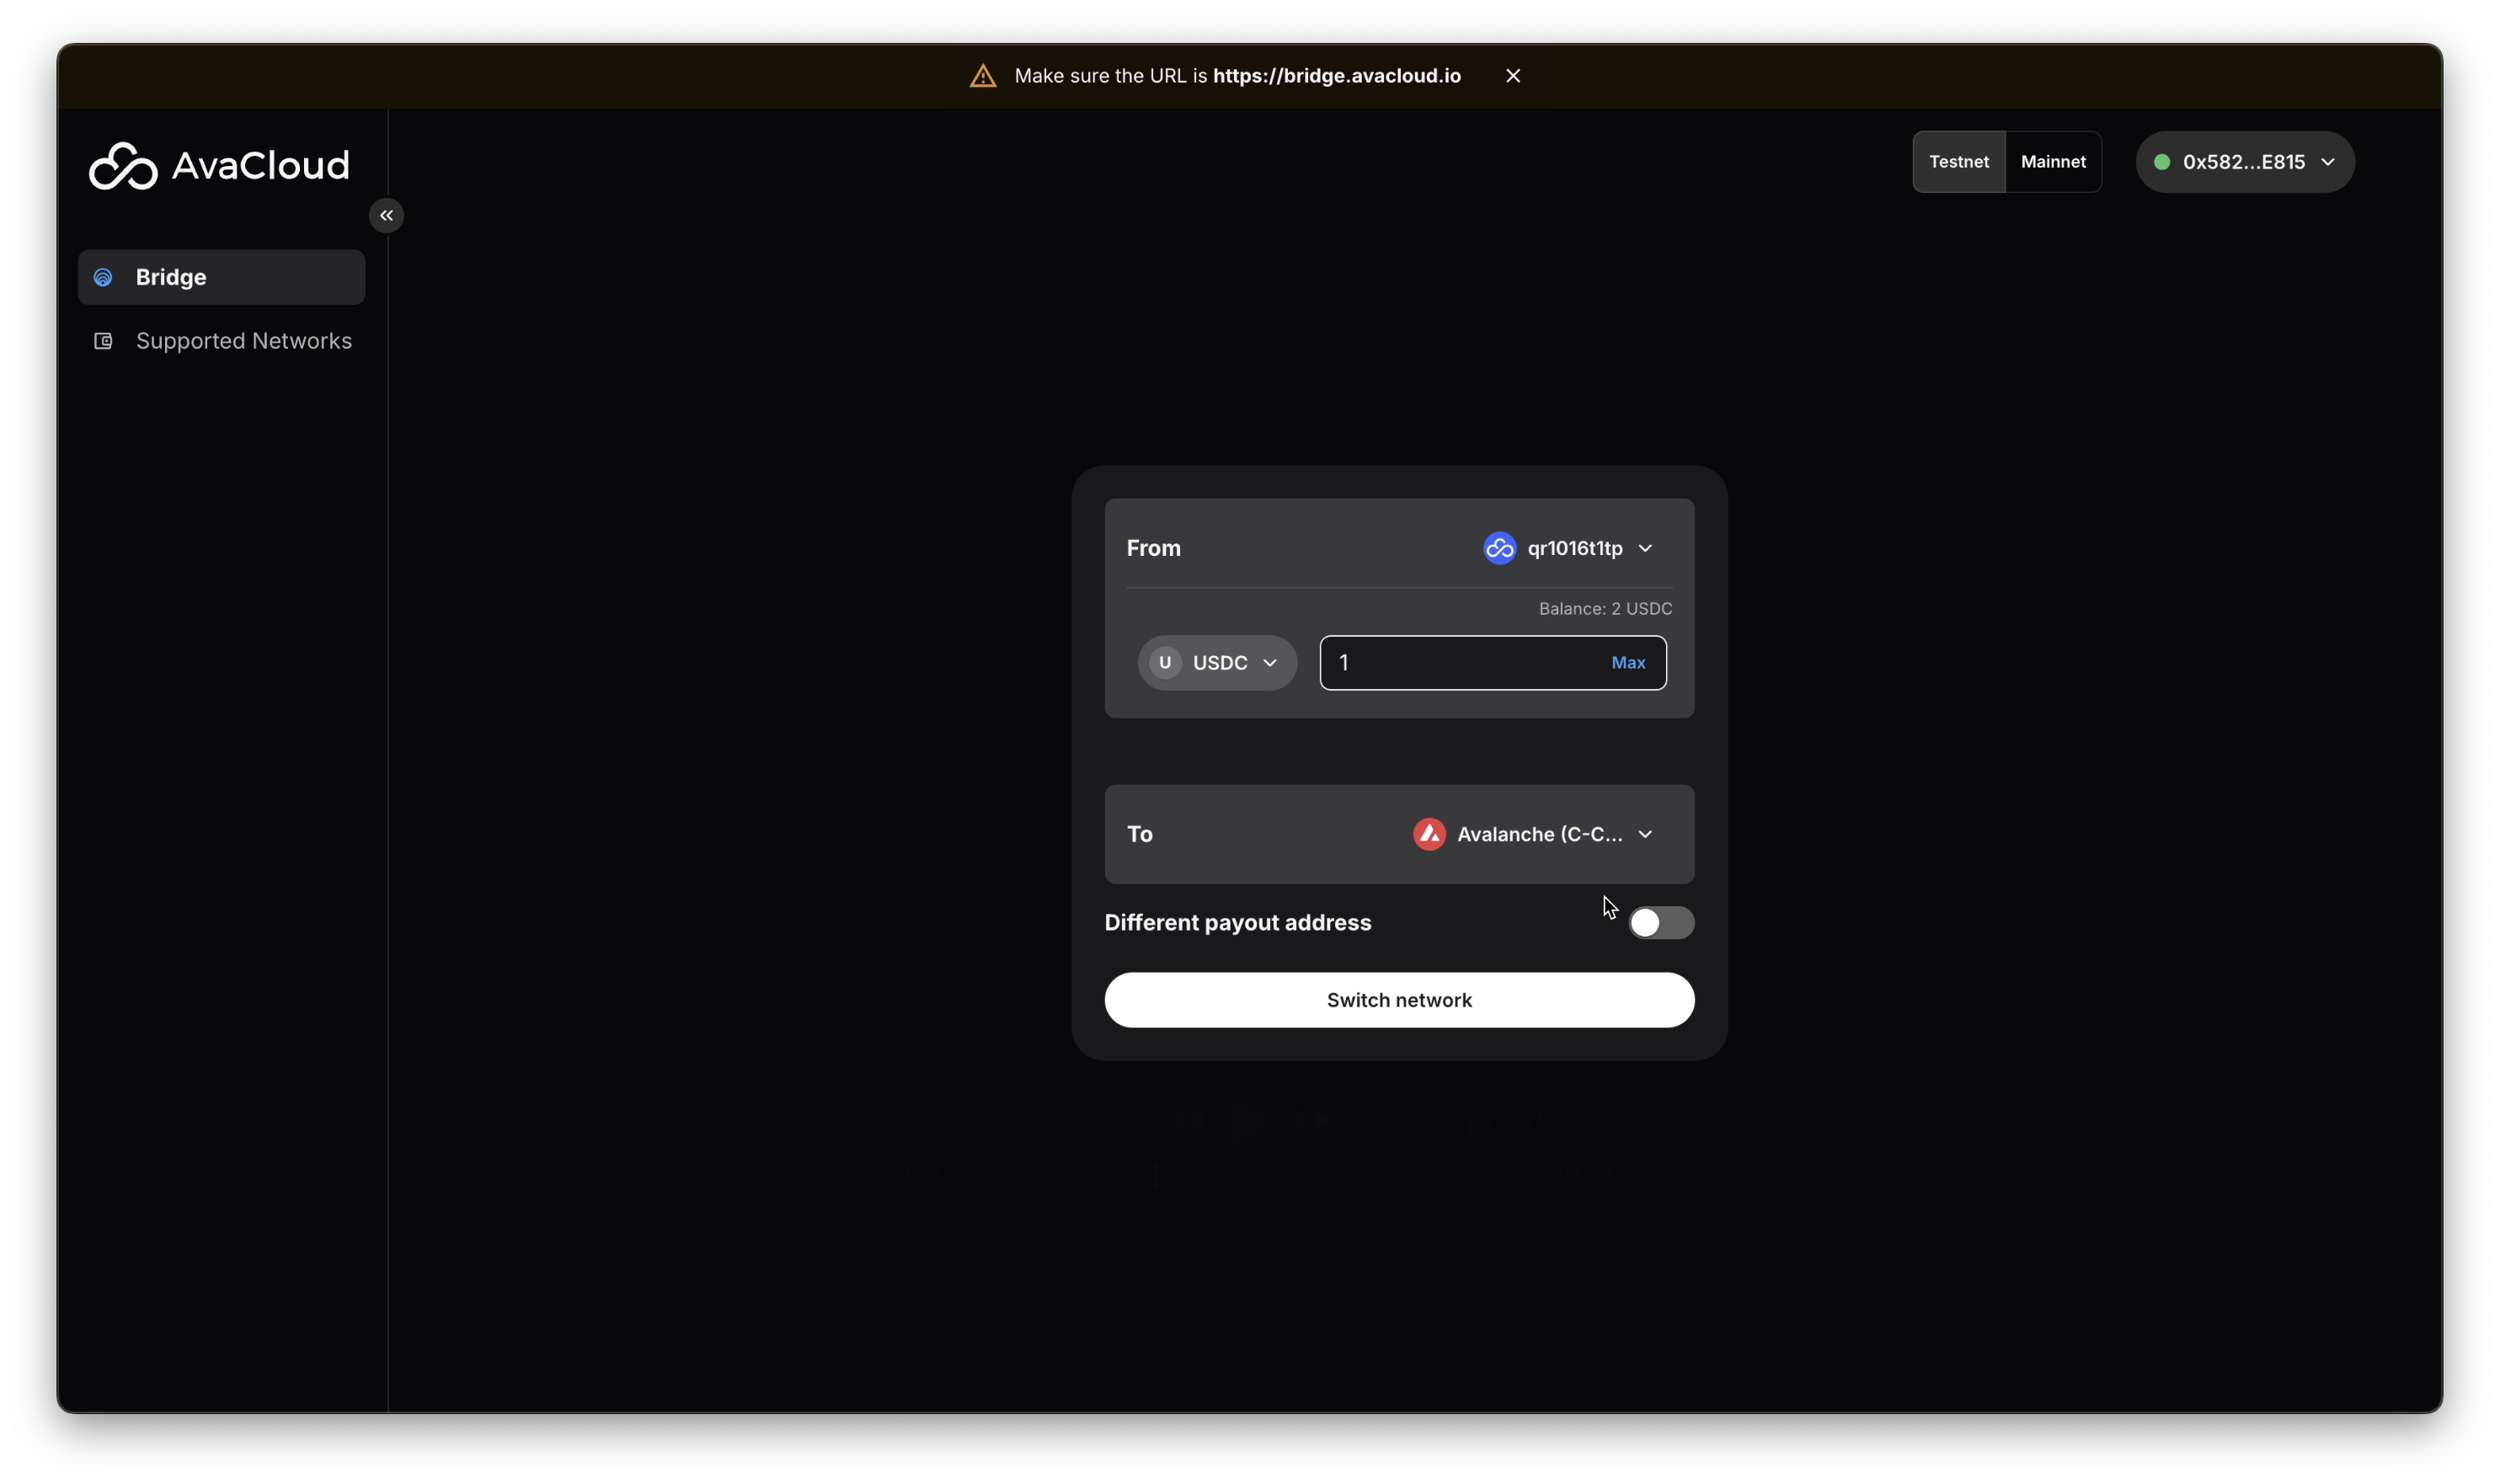The image size is (2500, 1484).
Task: Click Max to fill full balance
Action: (1627, 662)
